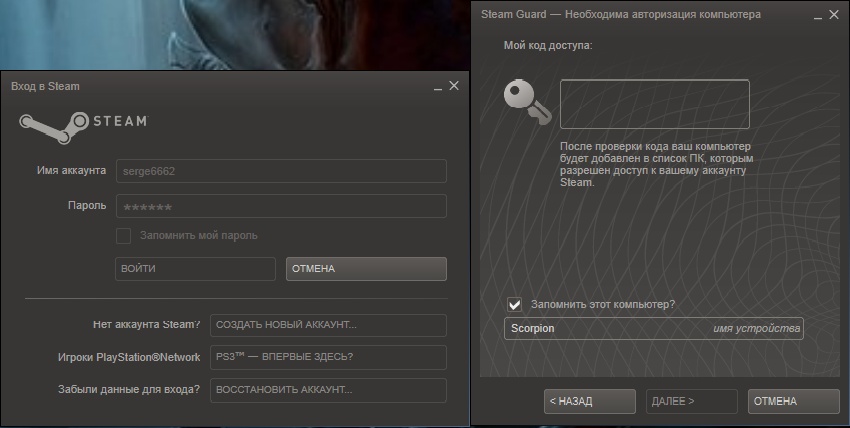
Task: Minimize the Вход в Steam window
Action: [438, 87]
